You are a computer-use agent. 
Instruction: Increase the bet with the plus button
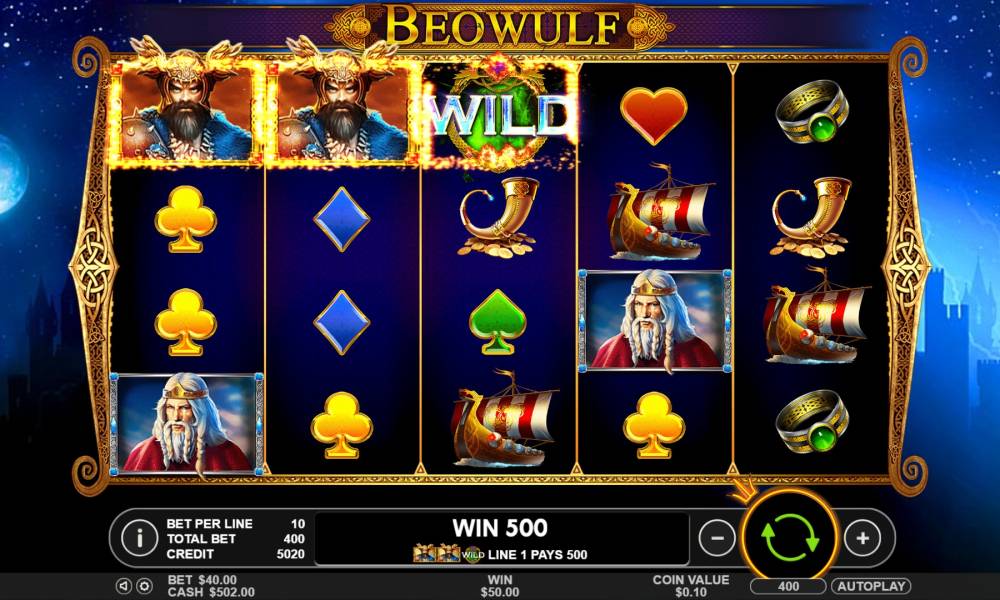pos(863,538)
